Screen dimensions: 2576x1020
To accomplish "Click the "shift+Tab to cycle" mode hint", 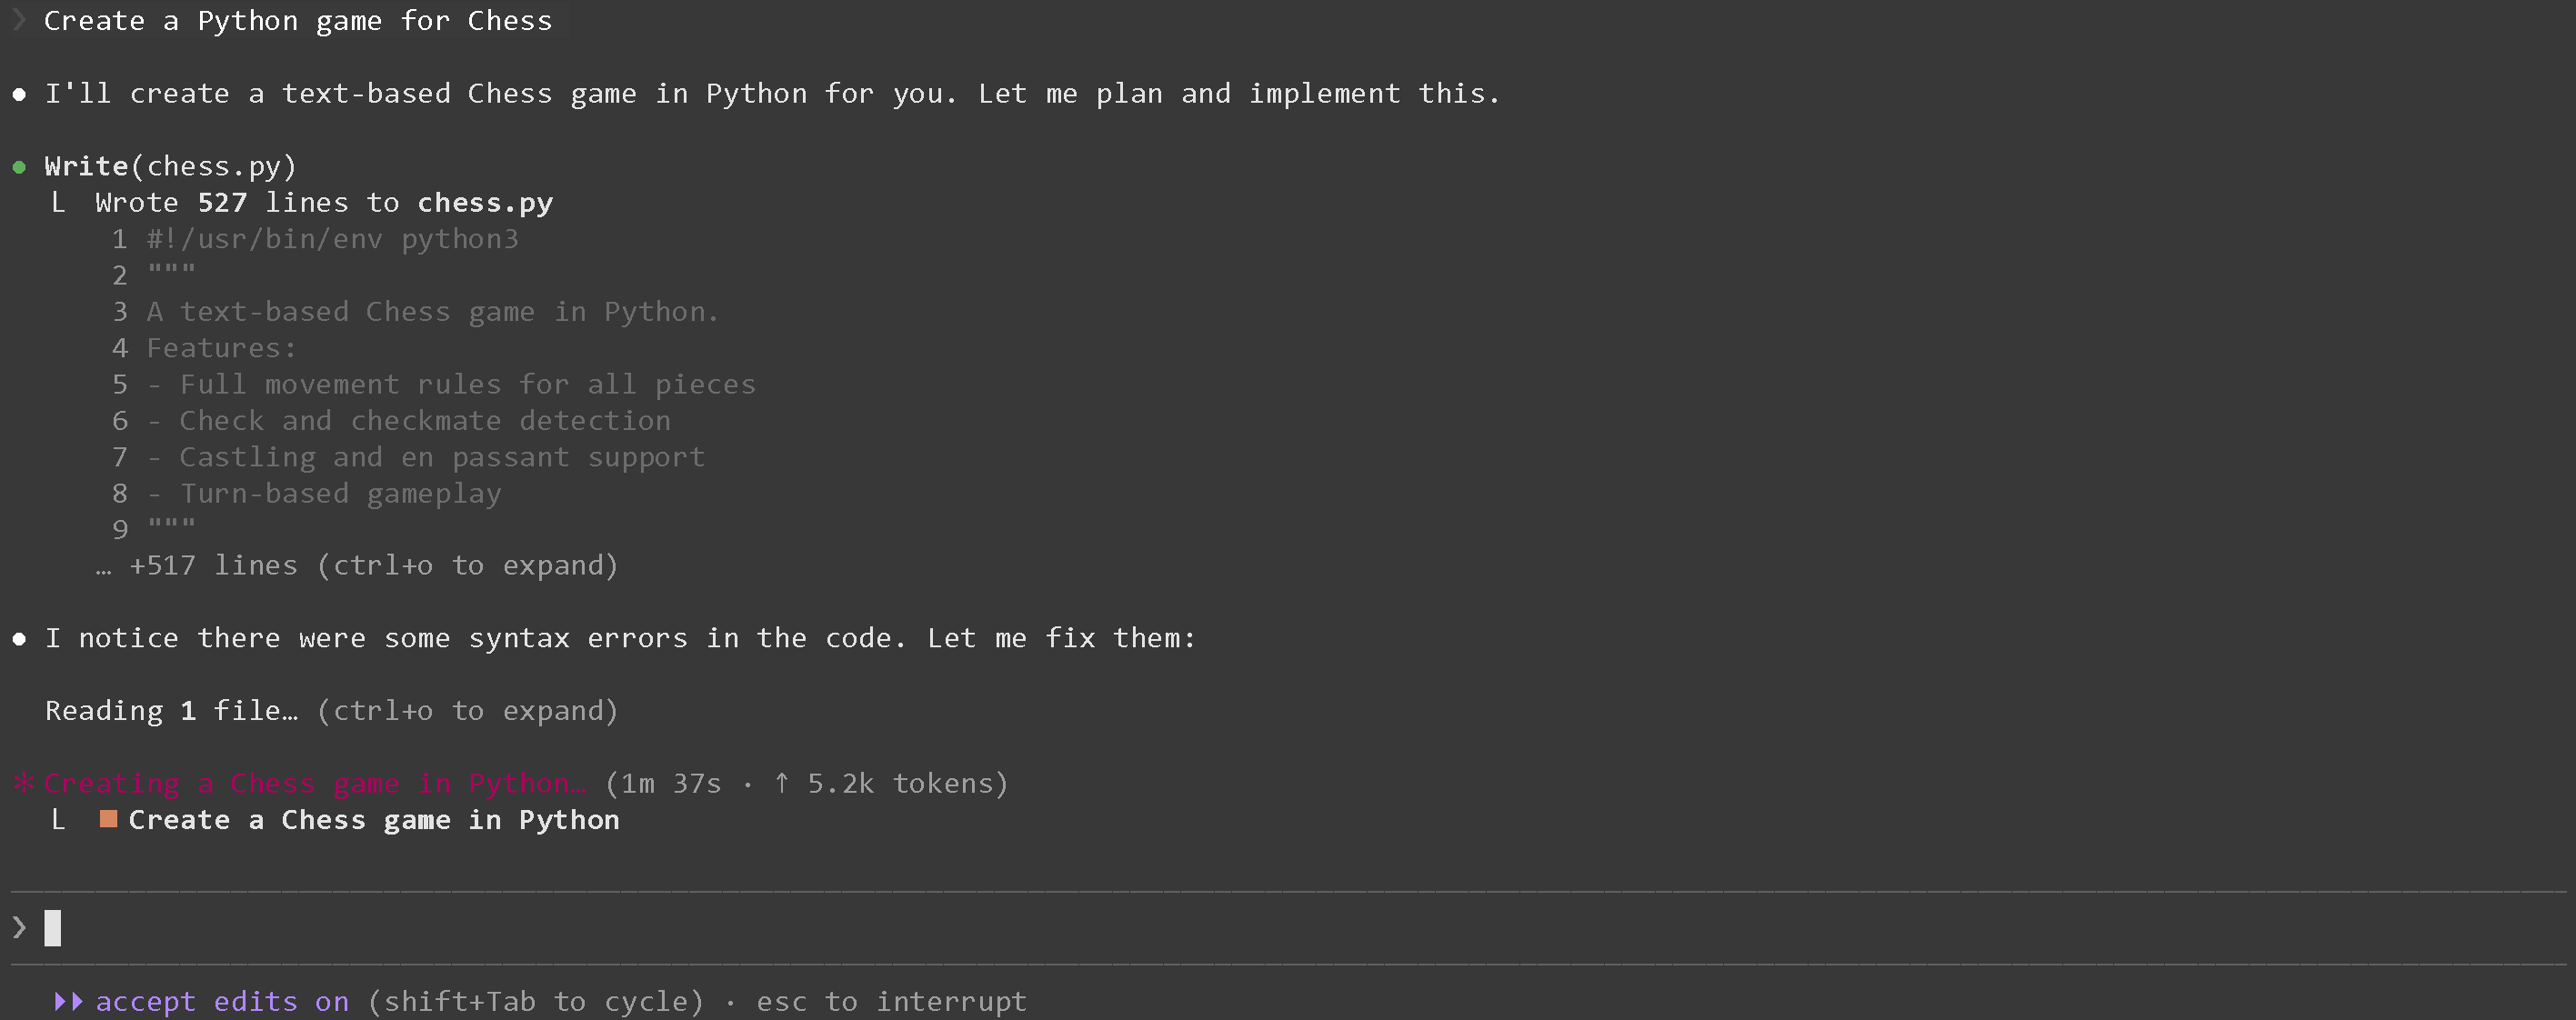I will coord(536,1001).
